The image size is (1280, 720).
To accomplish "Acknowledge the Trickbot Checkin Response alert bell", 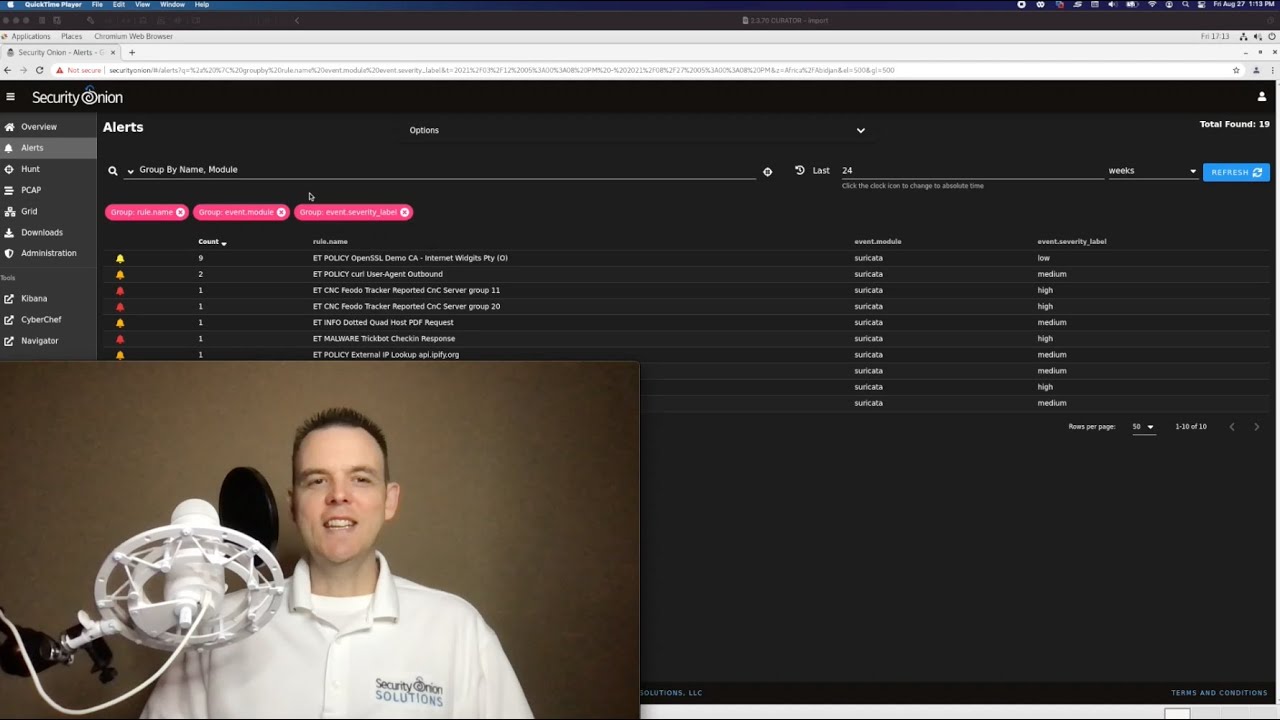I will pyautogui.click(x=120, y=338).
